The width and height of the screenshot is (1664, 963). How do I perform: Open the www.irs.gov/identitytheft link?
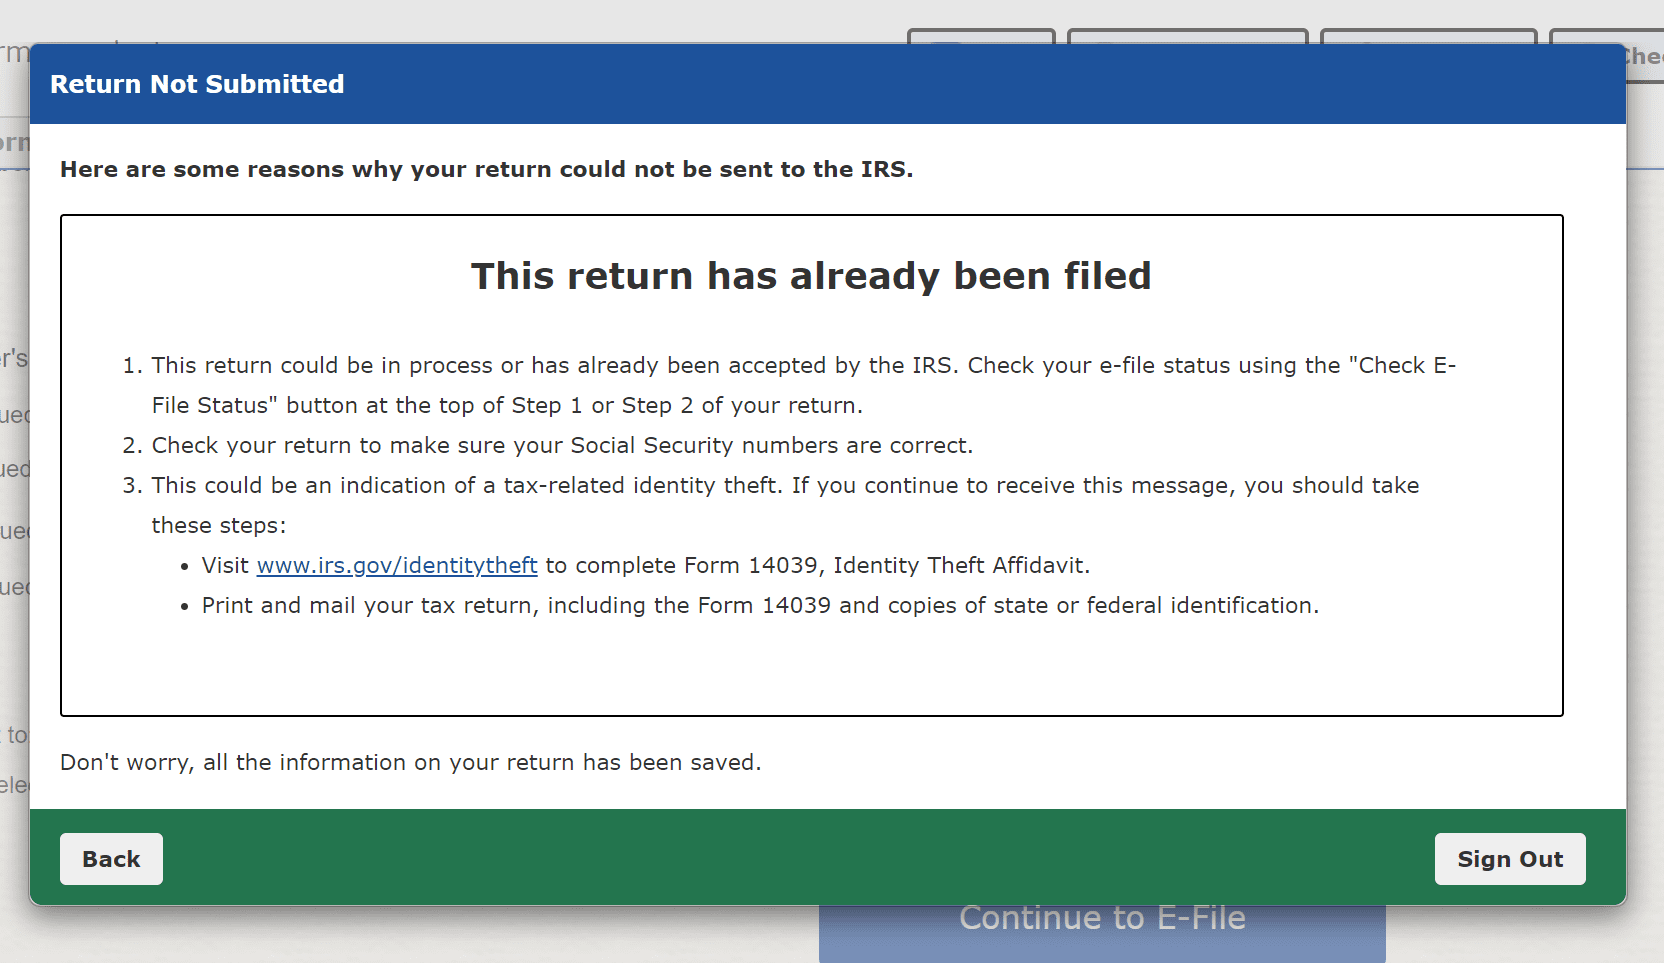[x=397, y=565]
